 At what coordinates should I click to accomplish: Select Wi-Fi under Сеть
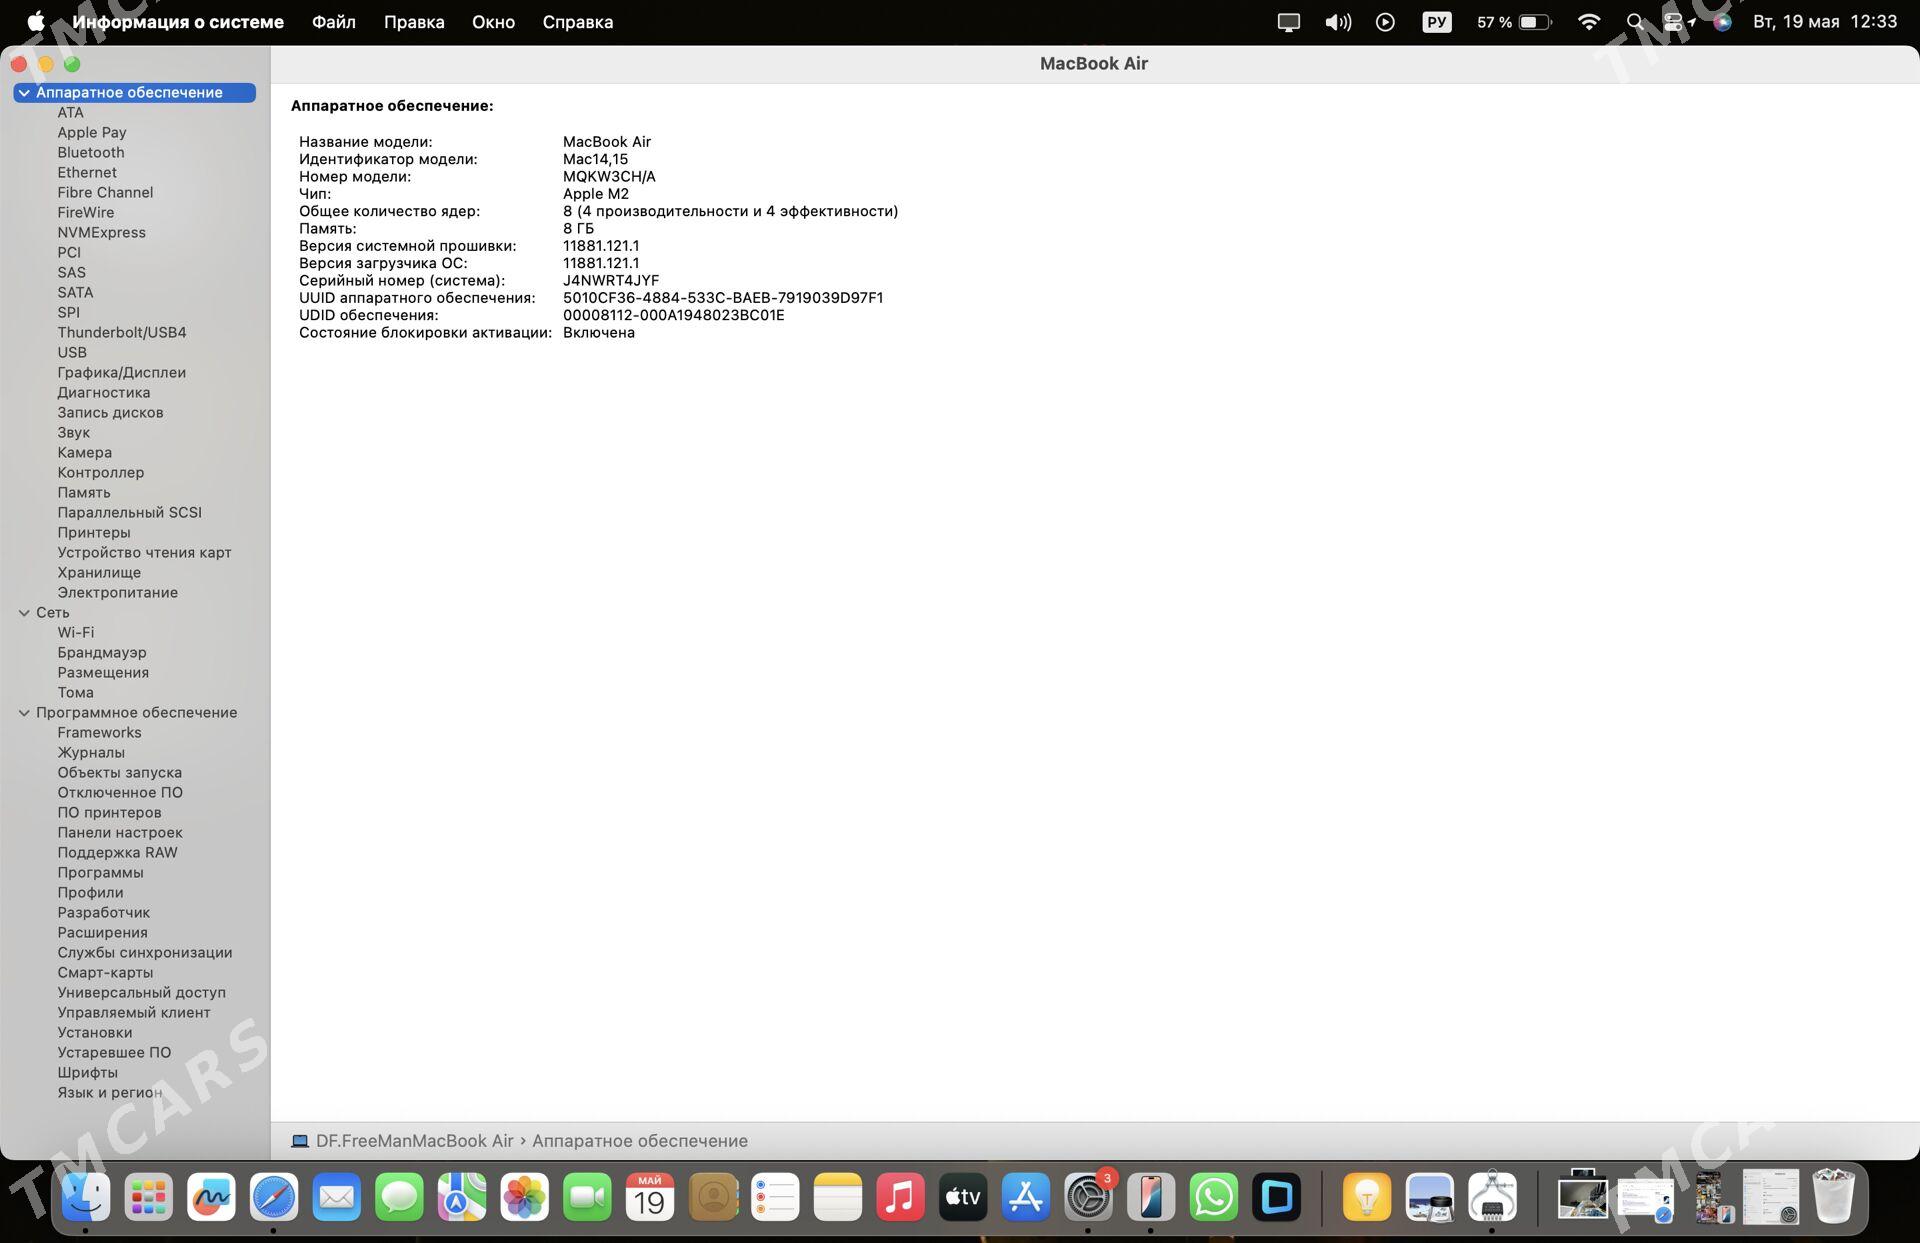click(x=76, y=633)
